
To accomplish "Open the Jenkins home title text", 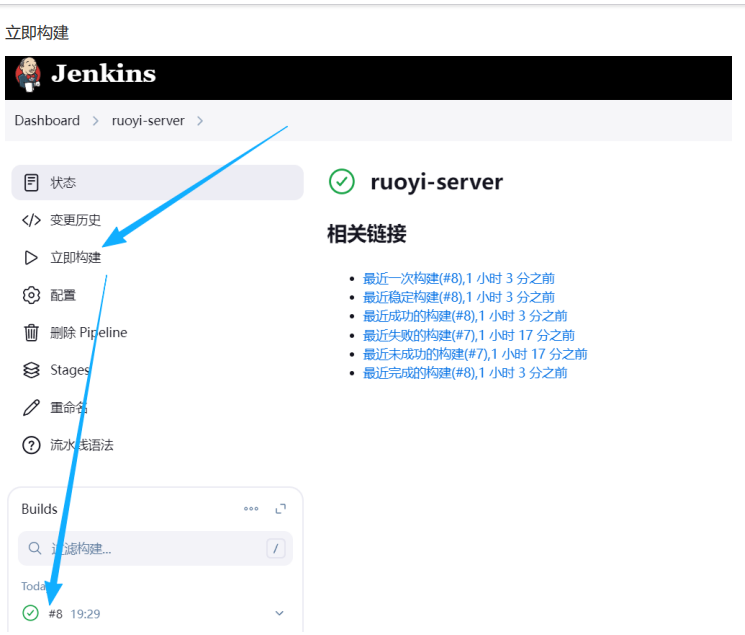I will tap(104, 74).
